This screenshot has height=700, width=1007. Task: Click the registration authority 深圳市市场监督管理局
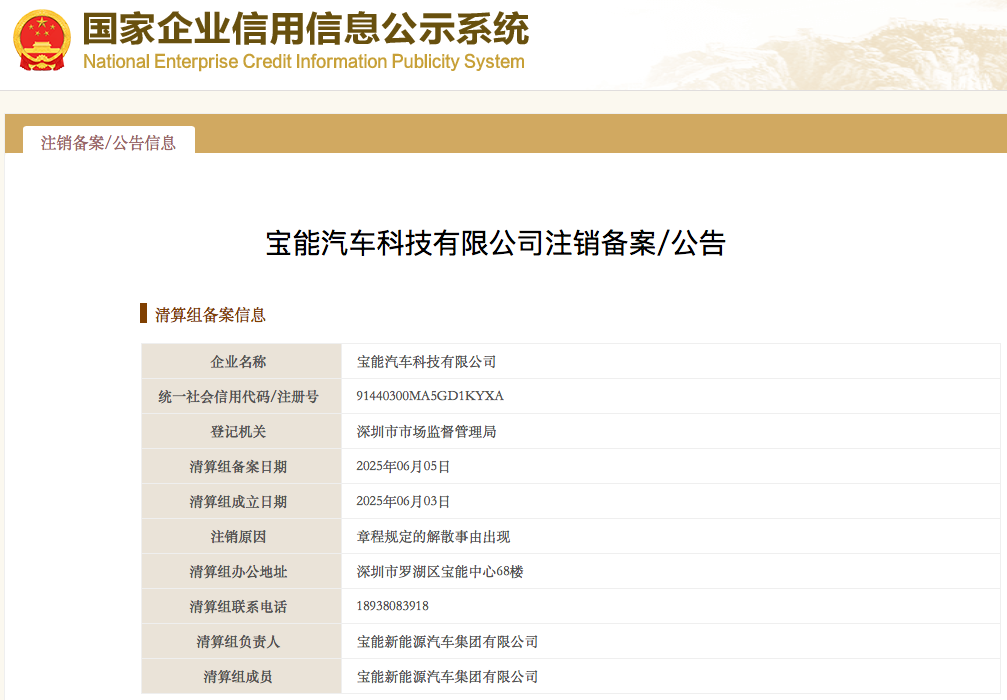point(426,432)
